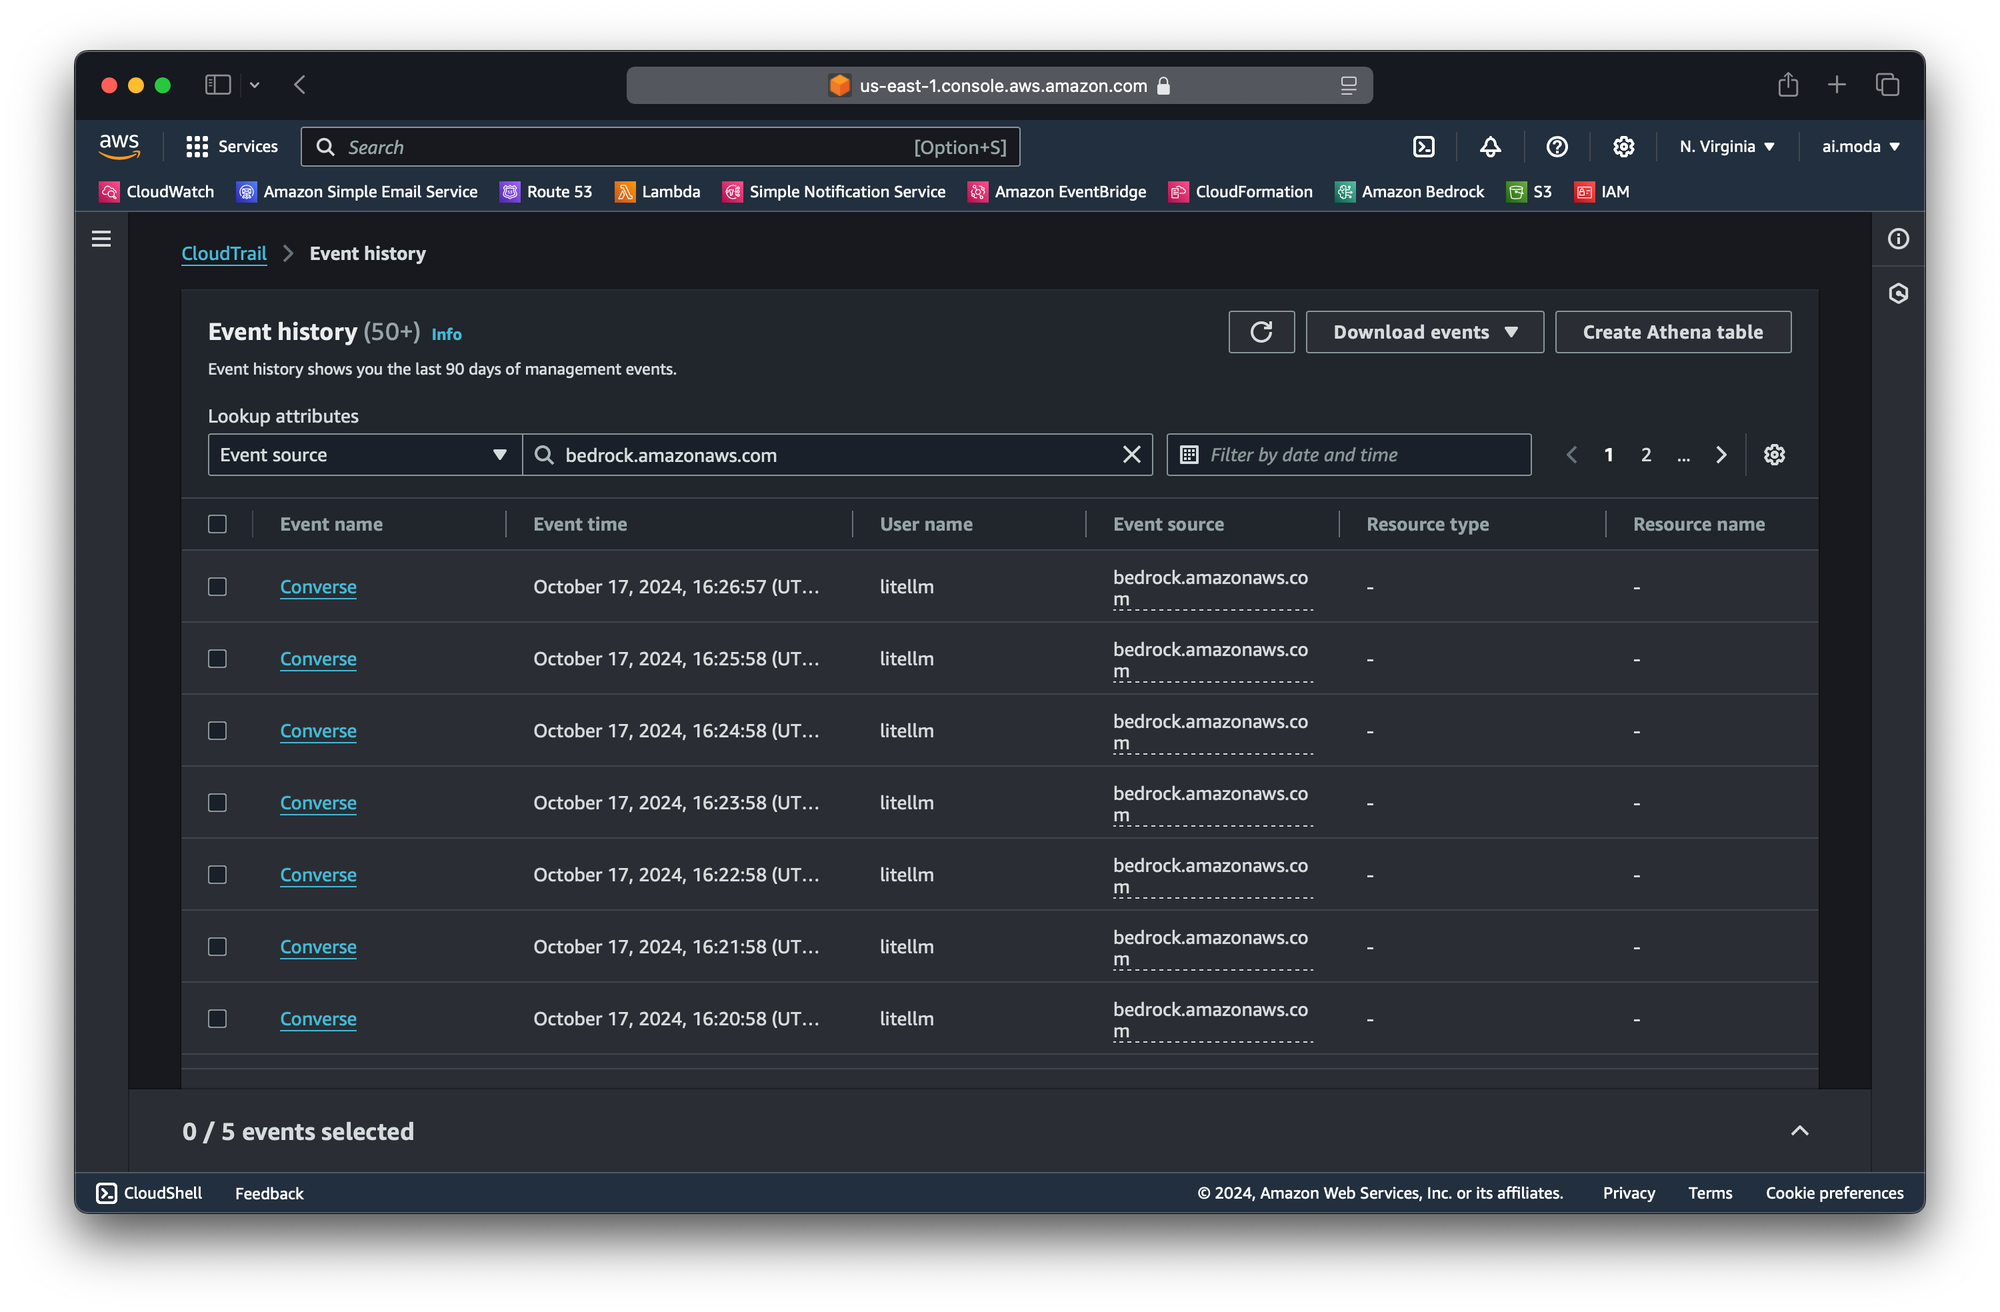Select the 16:26:57 Converse event checkbox

coord(217,587)
